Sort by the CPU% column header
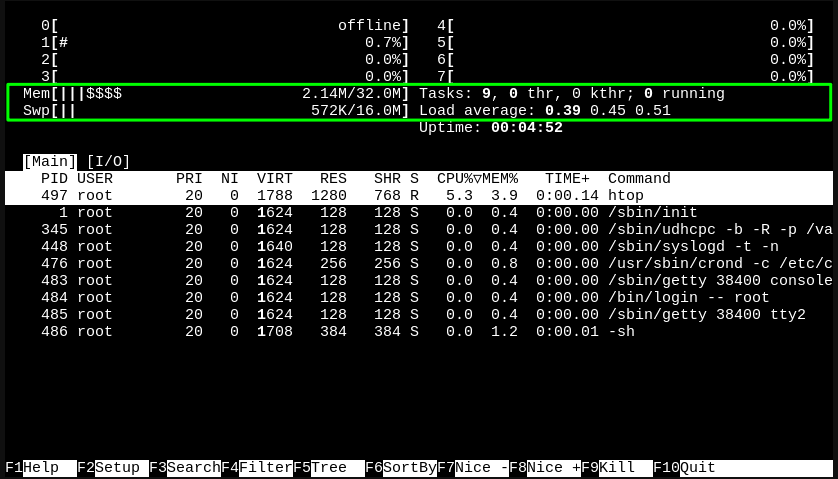 tap(455, 179)
